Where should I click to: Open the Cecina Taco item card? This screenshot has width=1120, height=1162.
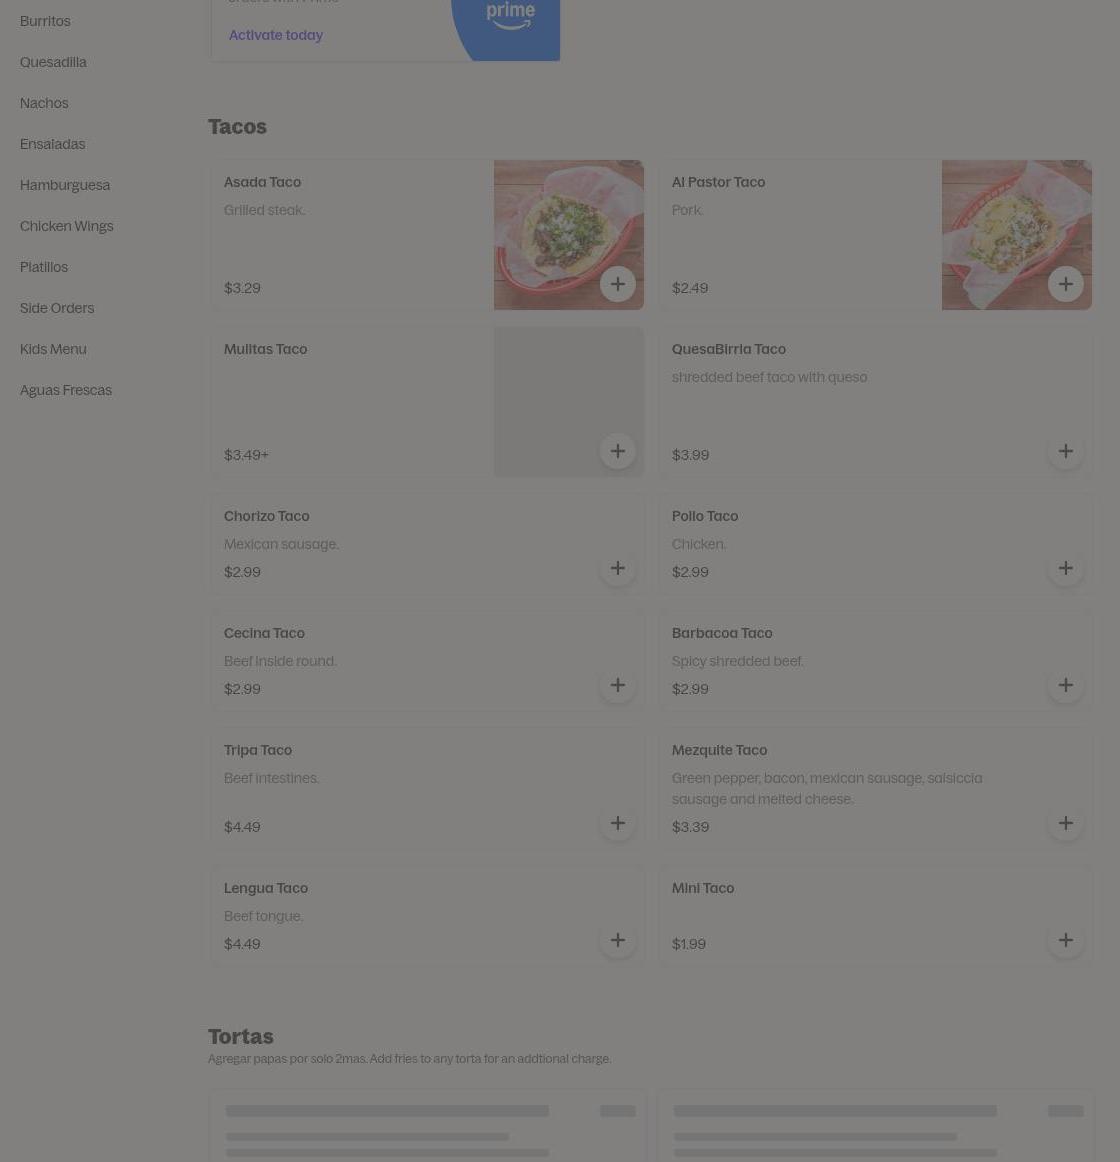click(428, 660)
